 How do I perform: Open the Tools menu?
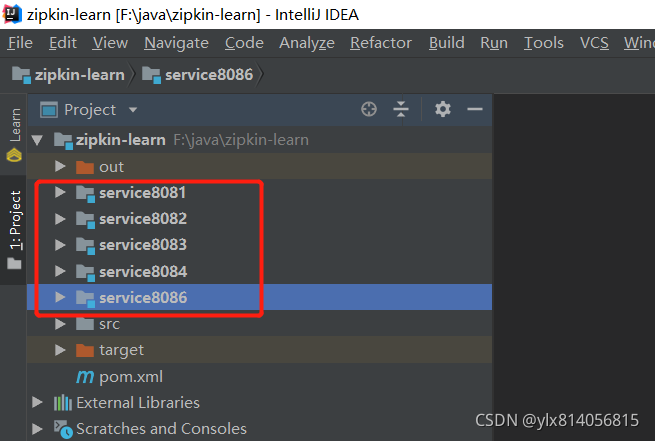pos(543,43)
